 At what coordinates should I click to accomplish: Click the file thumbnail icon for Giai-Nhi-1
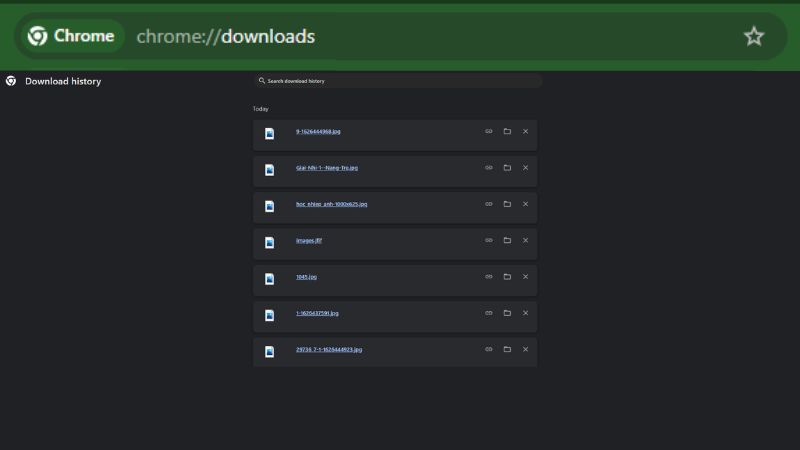coord(269,170)
